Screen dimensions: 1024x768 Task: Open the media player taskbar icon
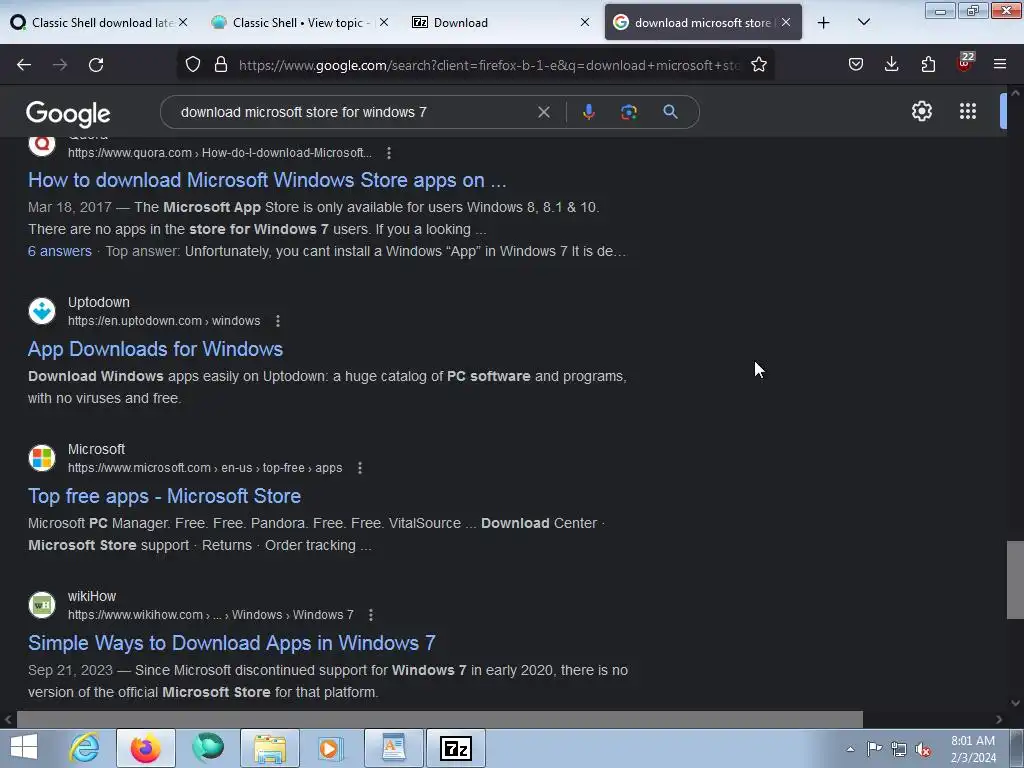(332, 748)
